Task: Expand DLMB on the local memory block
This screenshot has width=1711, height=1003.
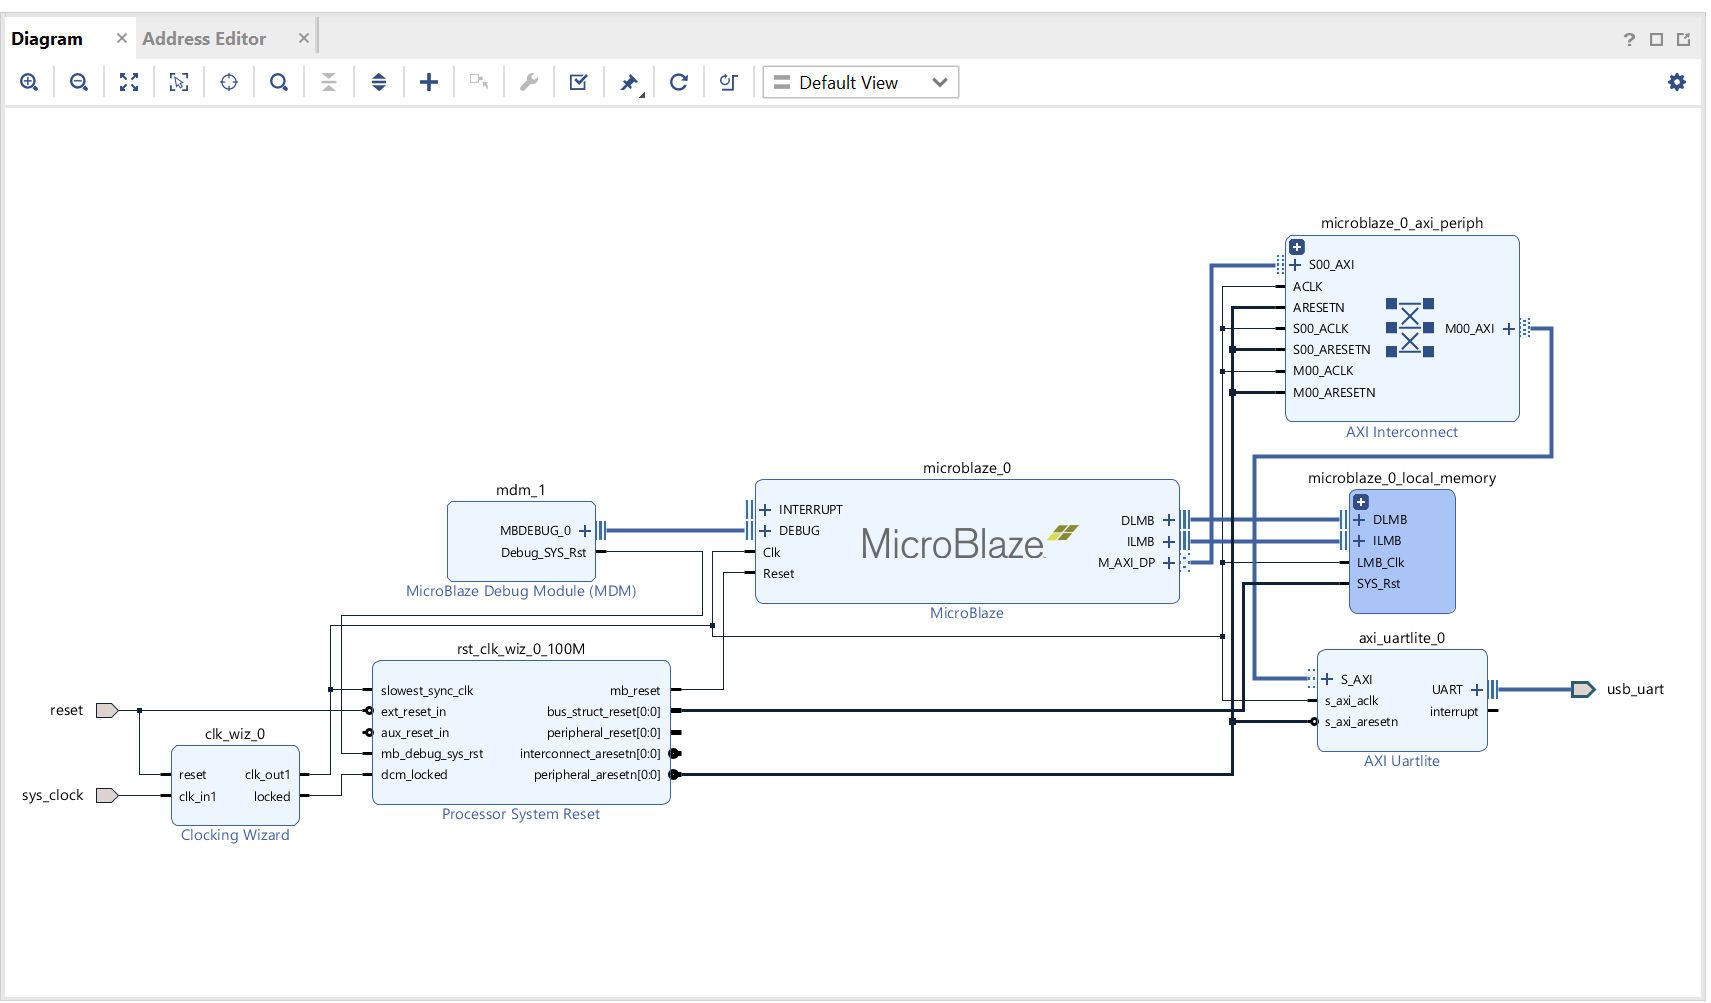Action: [x=1359, y=520]
